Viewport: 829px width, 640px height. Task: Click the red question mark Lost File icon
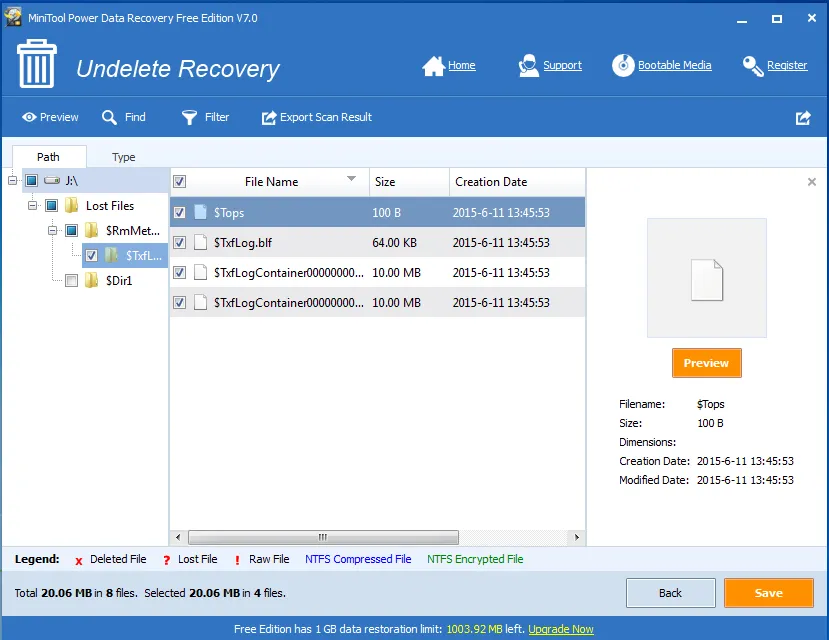(167, 560)
